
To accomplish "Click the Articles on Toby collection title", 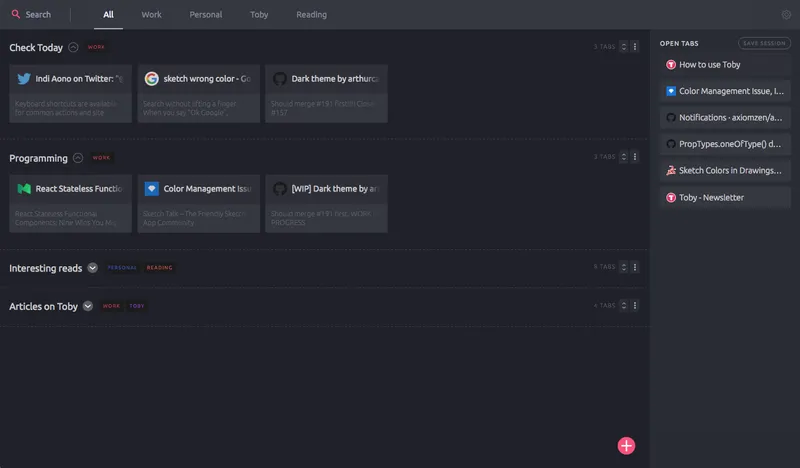I will click(x=43, y=306).
